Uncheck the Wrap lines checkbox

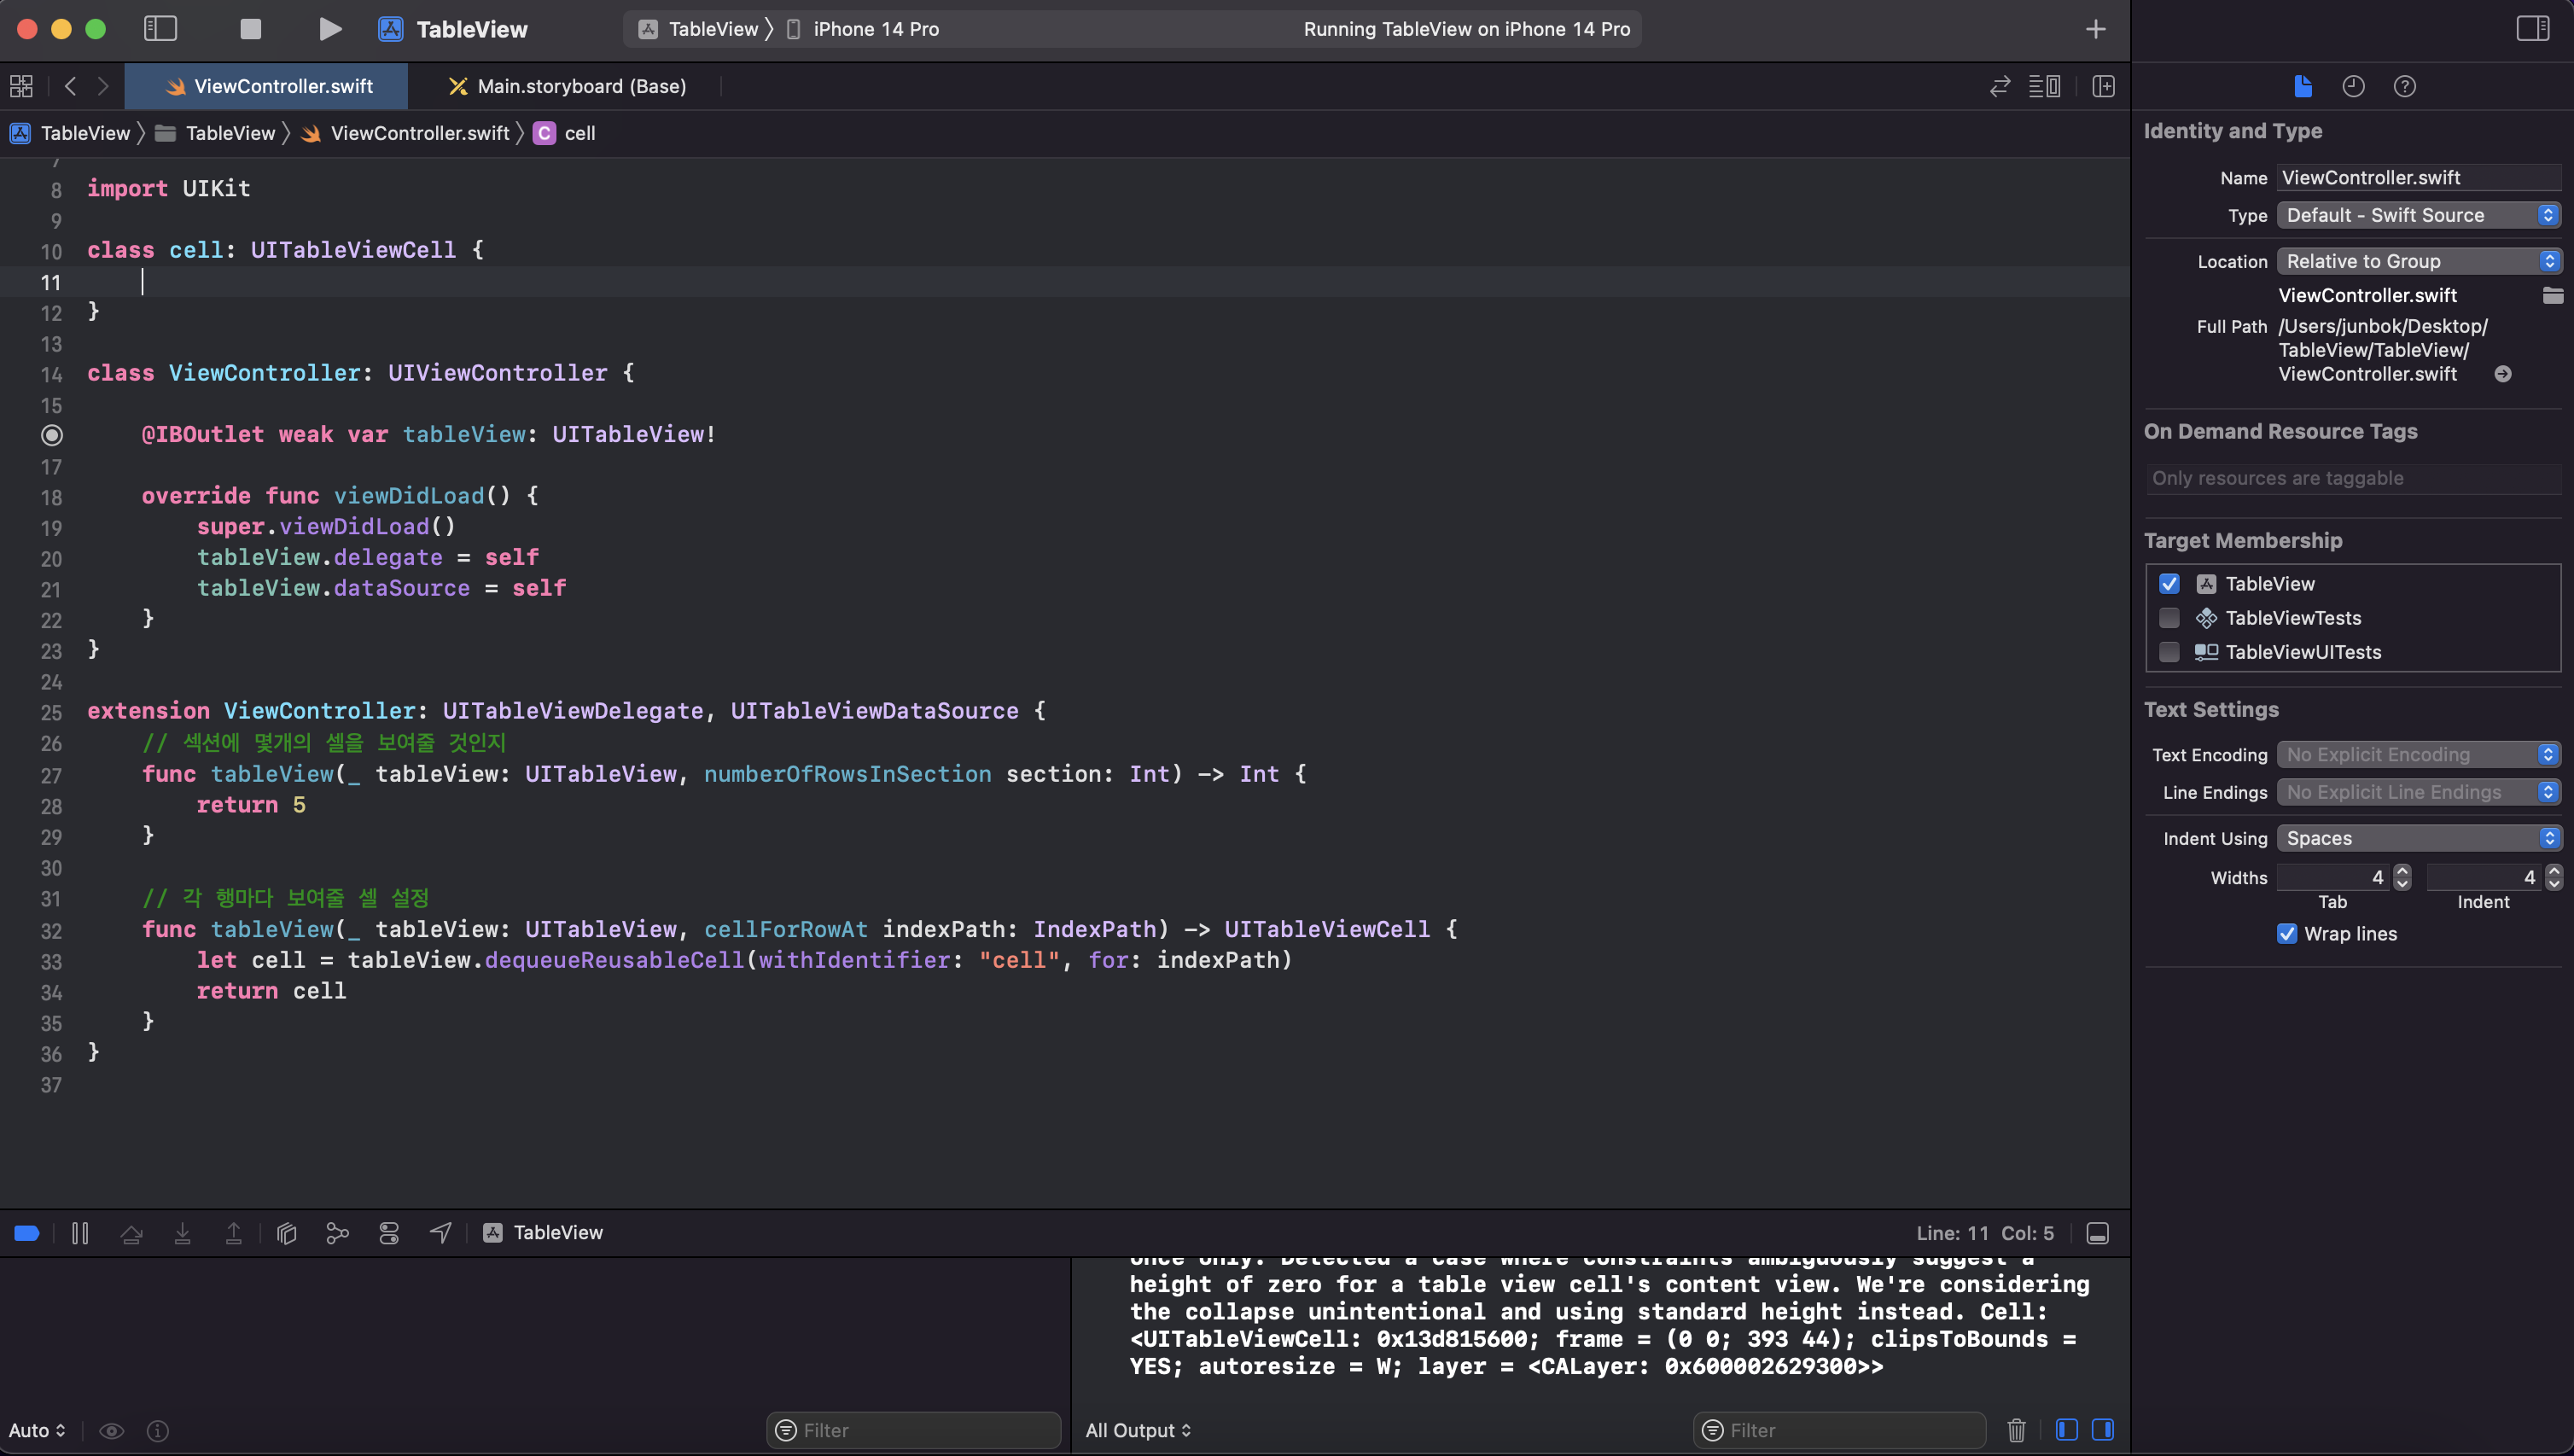(x=2287, y=934)
